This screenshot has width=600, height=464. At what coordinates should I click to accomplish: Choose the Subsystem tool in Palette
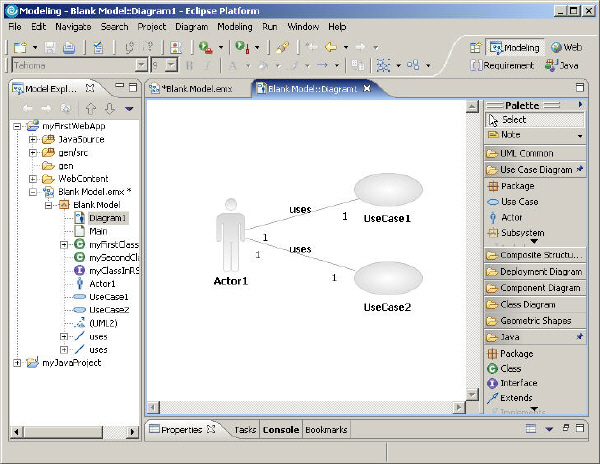click(x=522, y=232)
